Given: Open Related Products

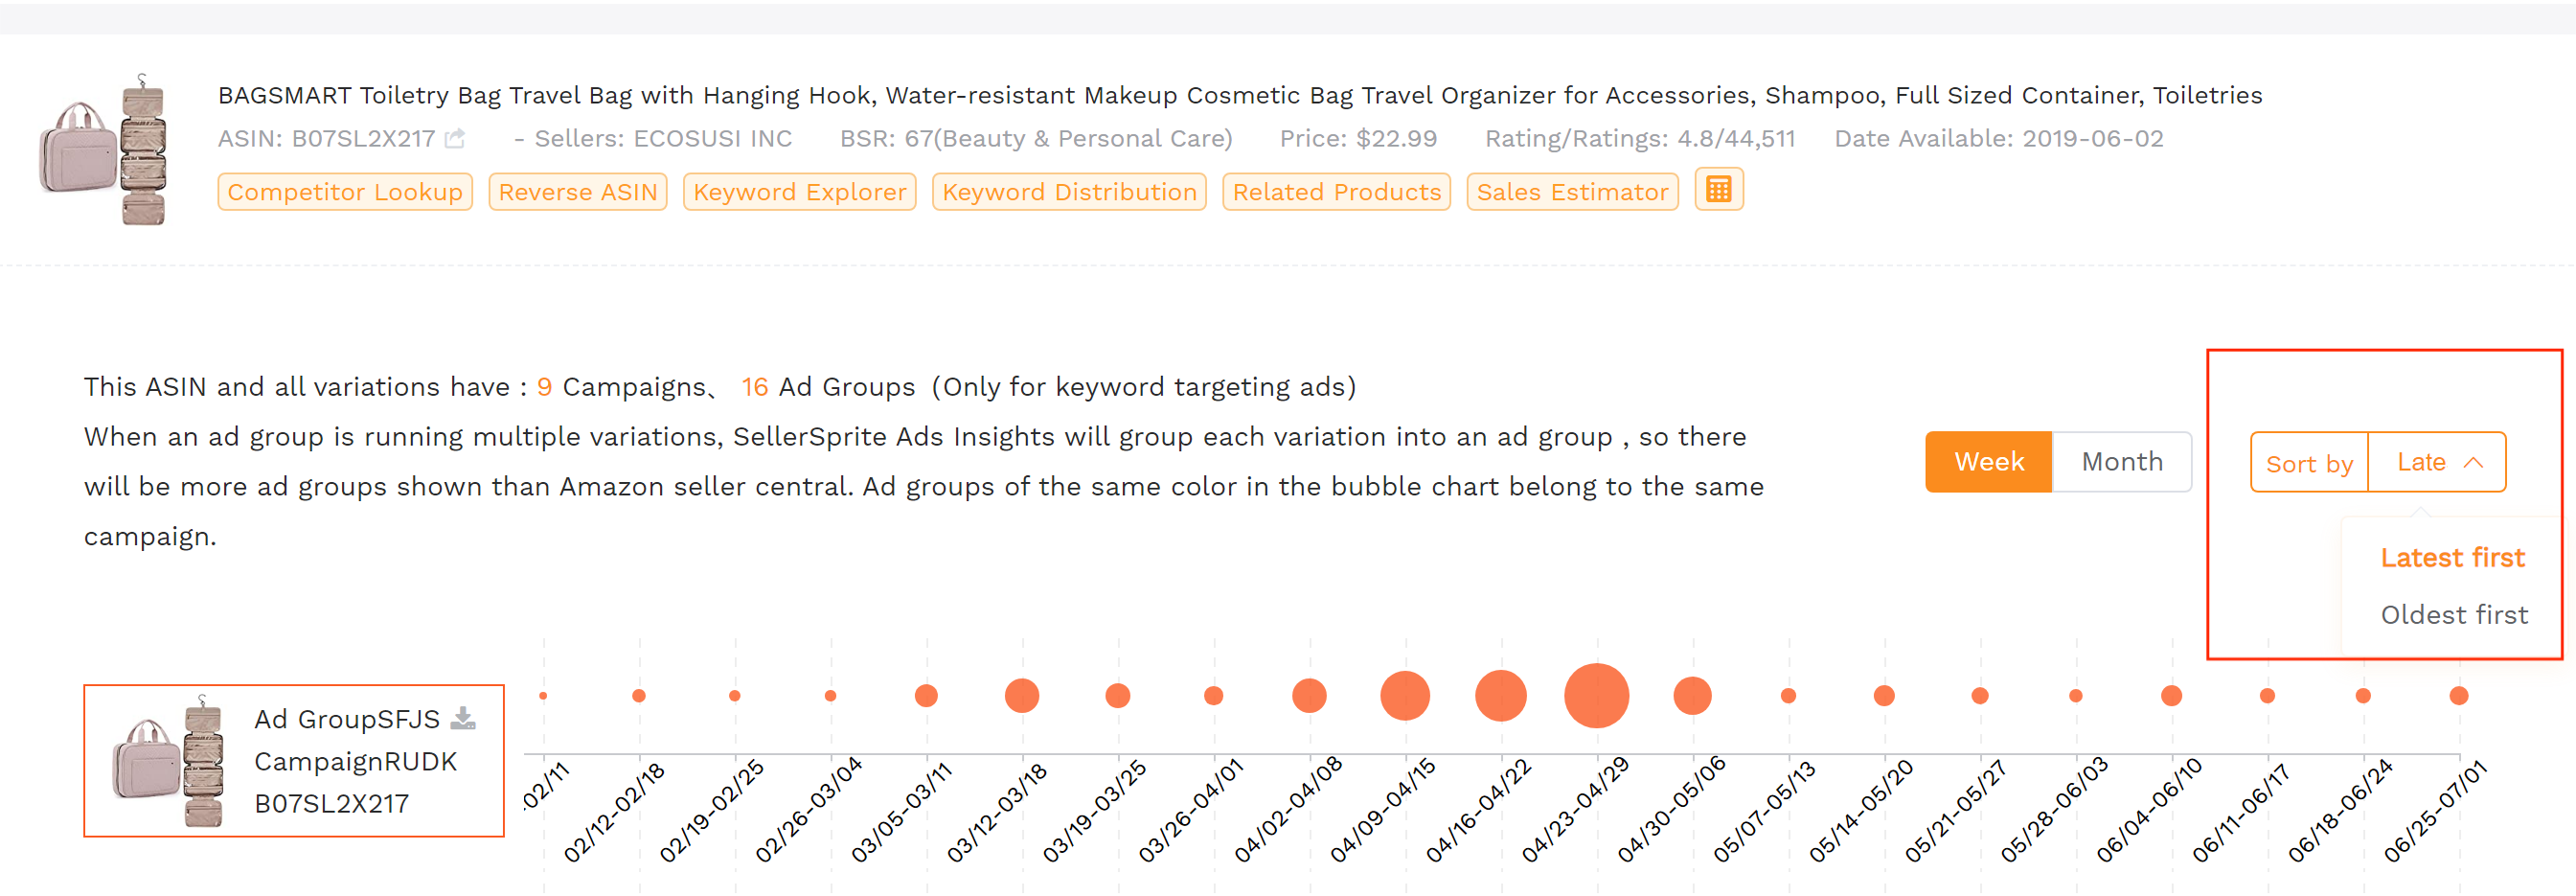Looking at the screenshot, I should [1336, 192].
